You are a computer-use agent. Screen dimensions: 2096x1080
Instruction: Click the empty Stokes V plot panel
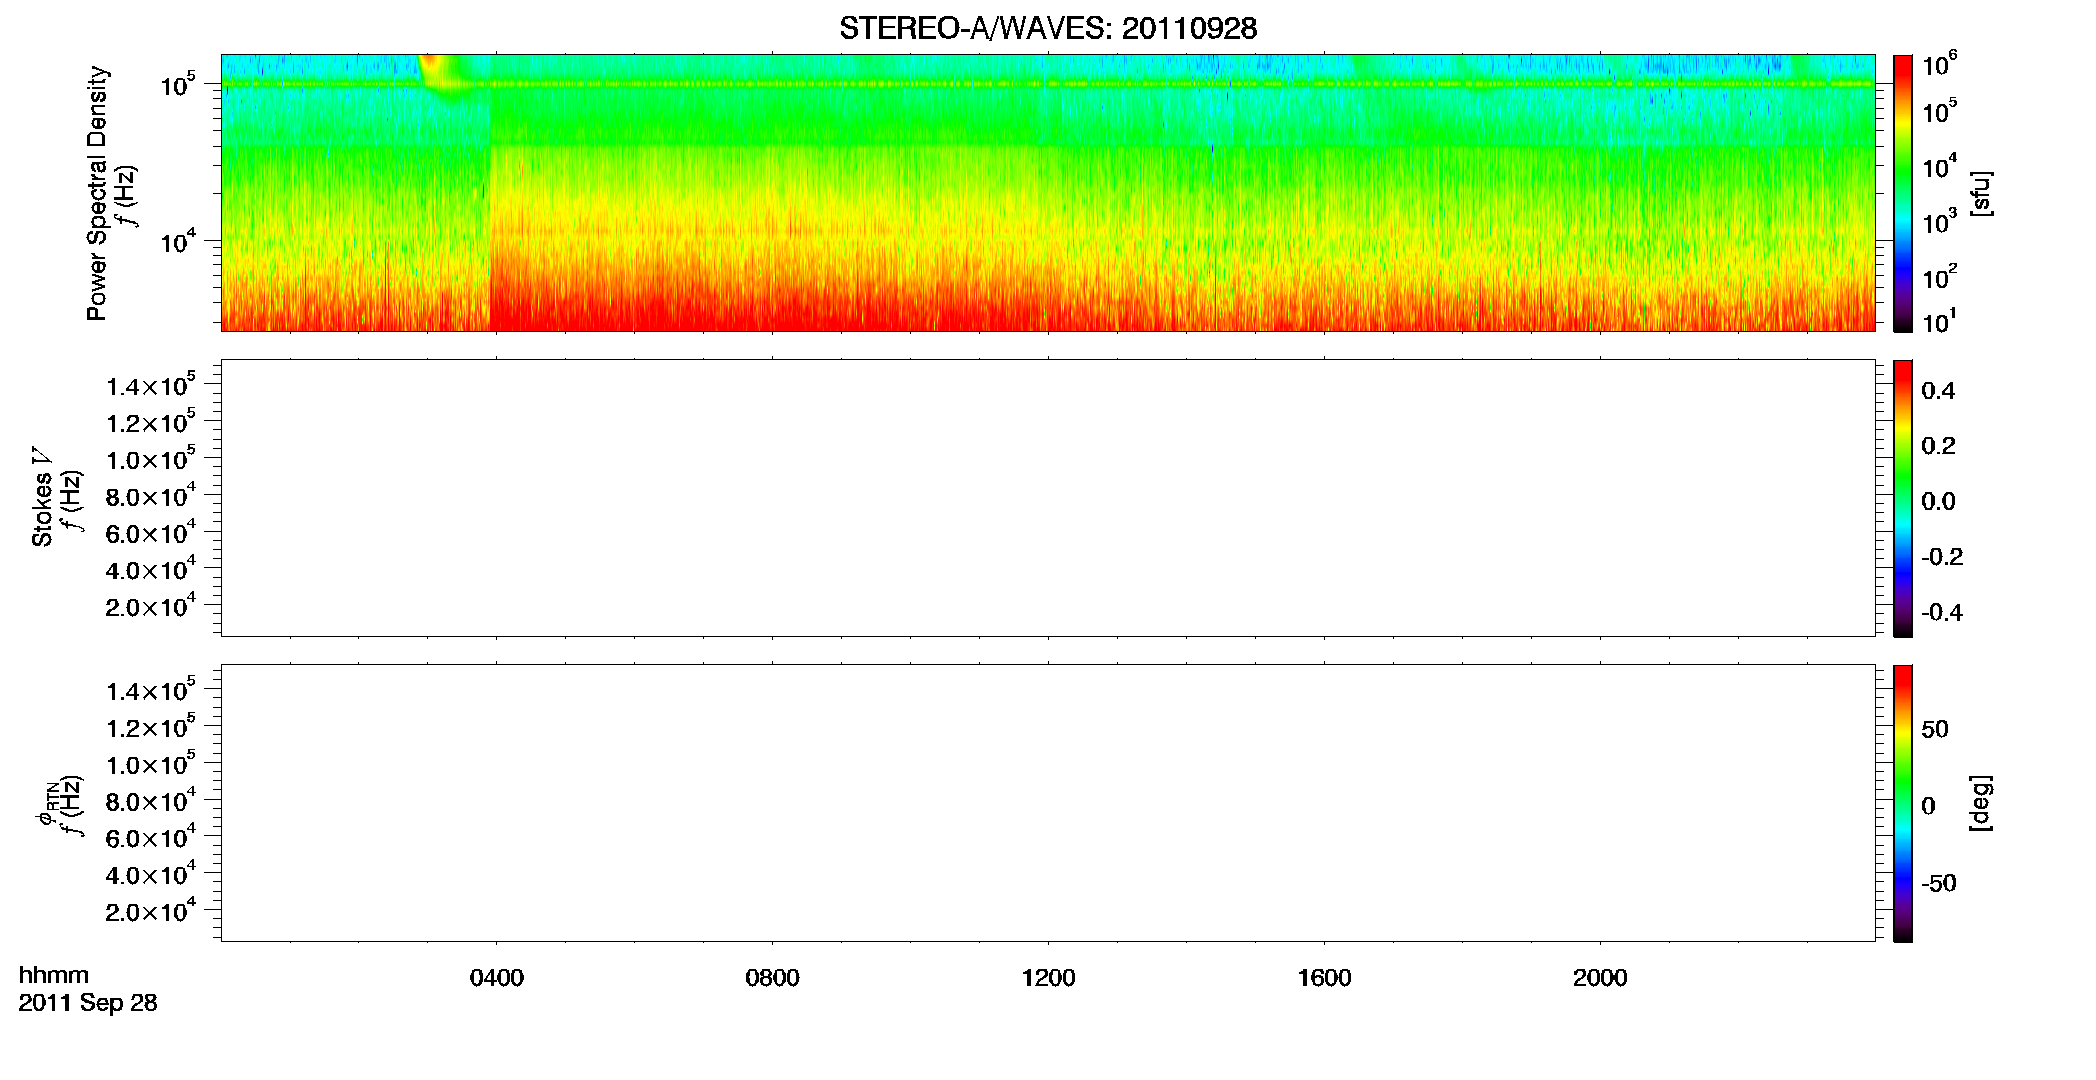pyautogui.click(x=1048, y=498)
